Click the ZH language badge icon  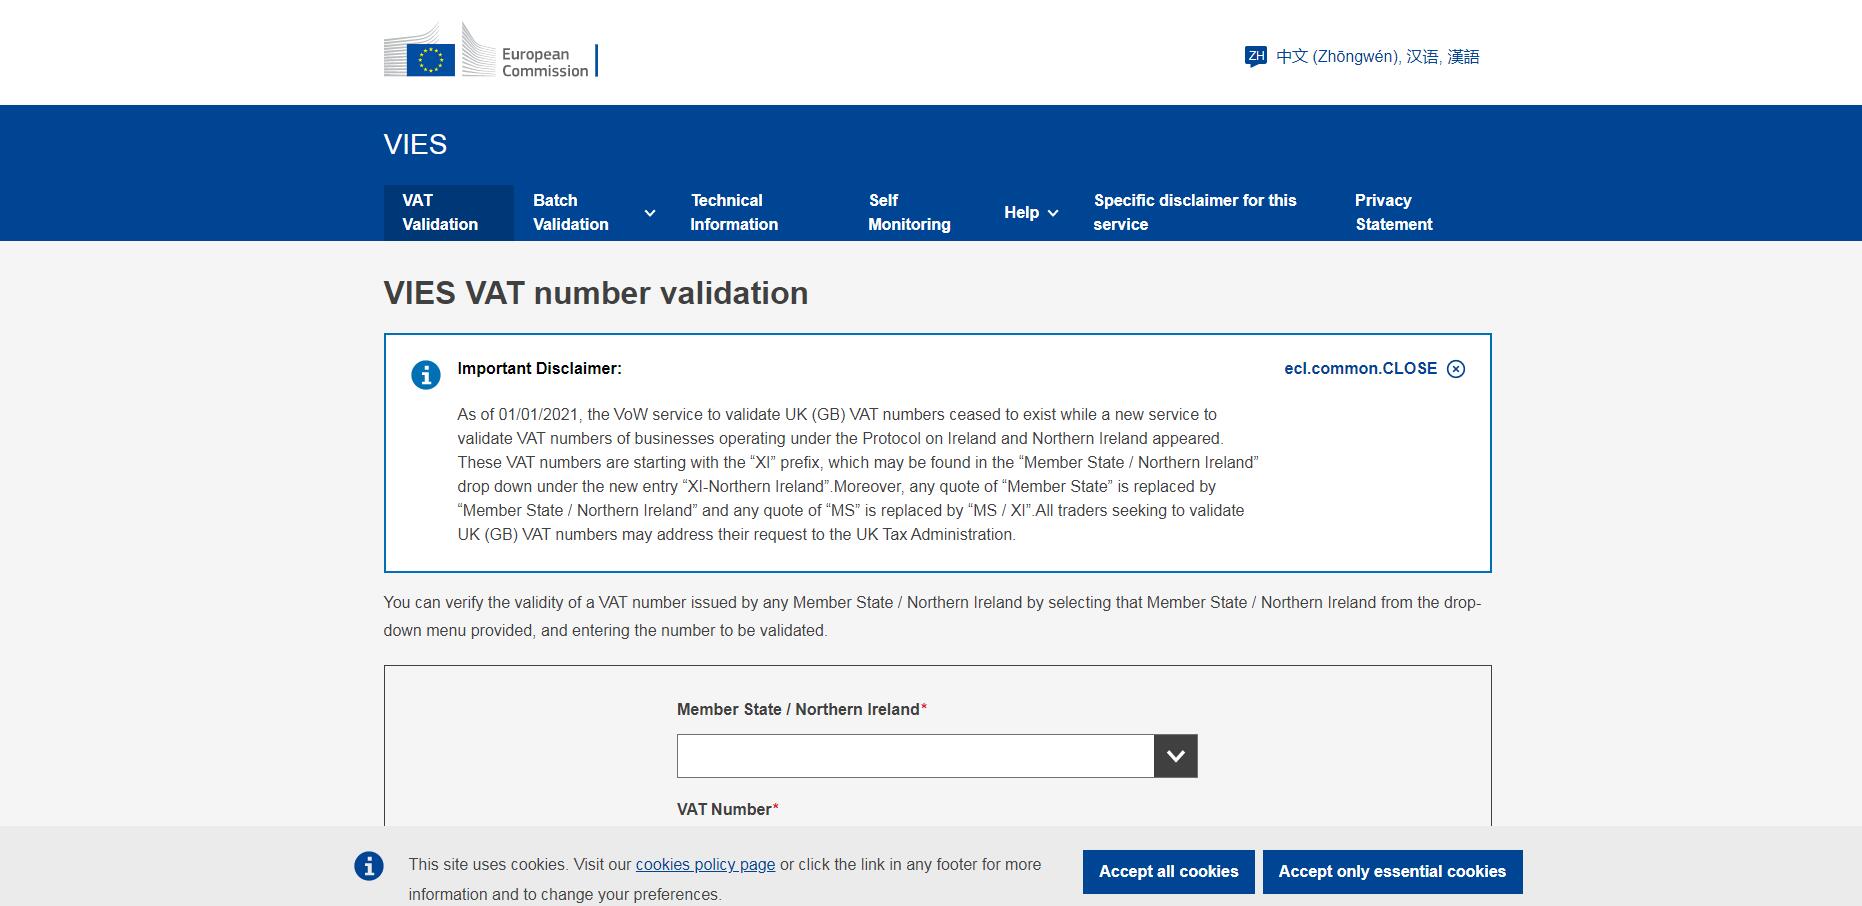[x=1255, y=56]
